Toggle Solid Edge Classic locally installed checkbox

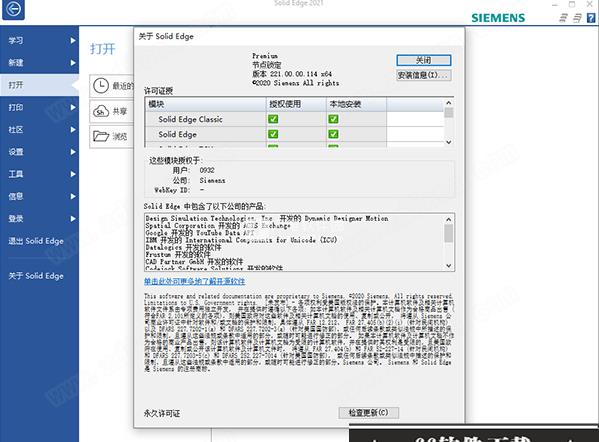tap(333, 119)
